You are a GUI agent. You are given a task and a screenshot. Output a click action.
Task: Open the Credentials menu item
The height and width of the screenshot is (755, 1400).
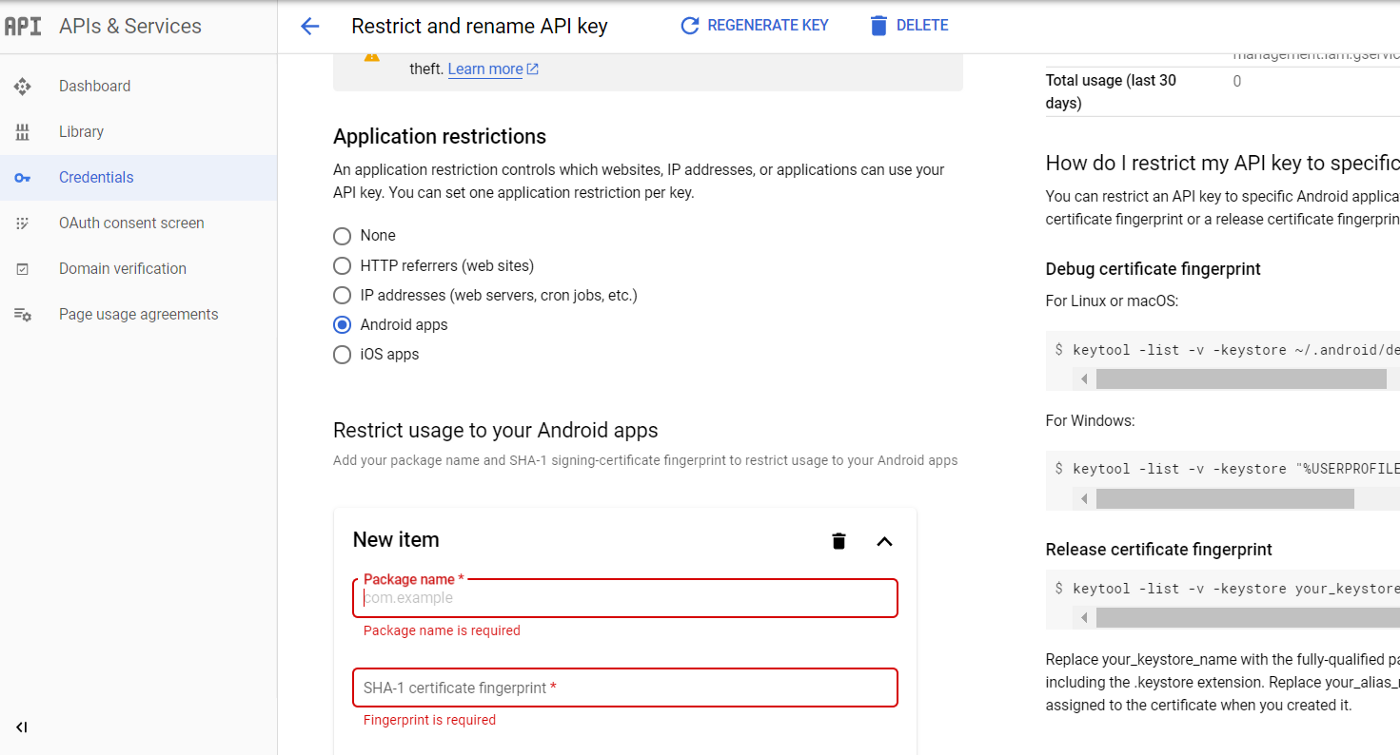(96, 178)
